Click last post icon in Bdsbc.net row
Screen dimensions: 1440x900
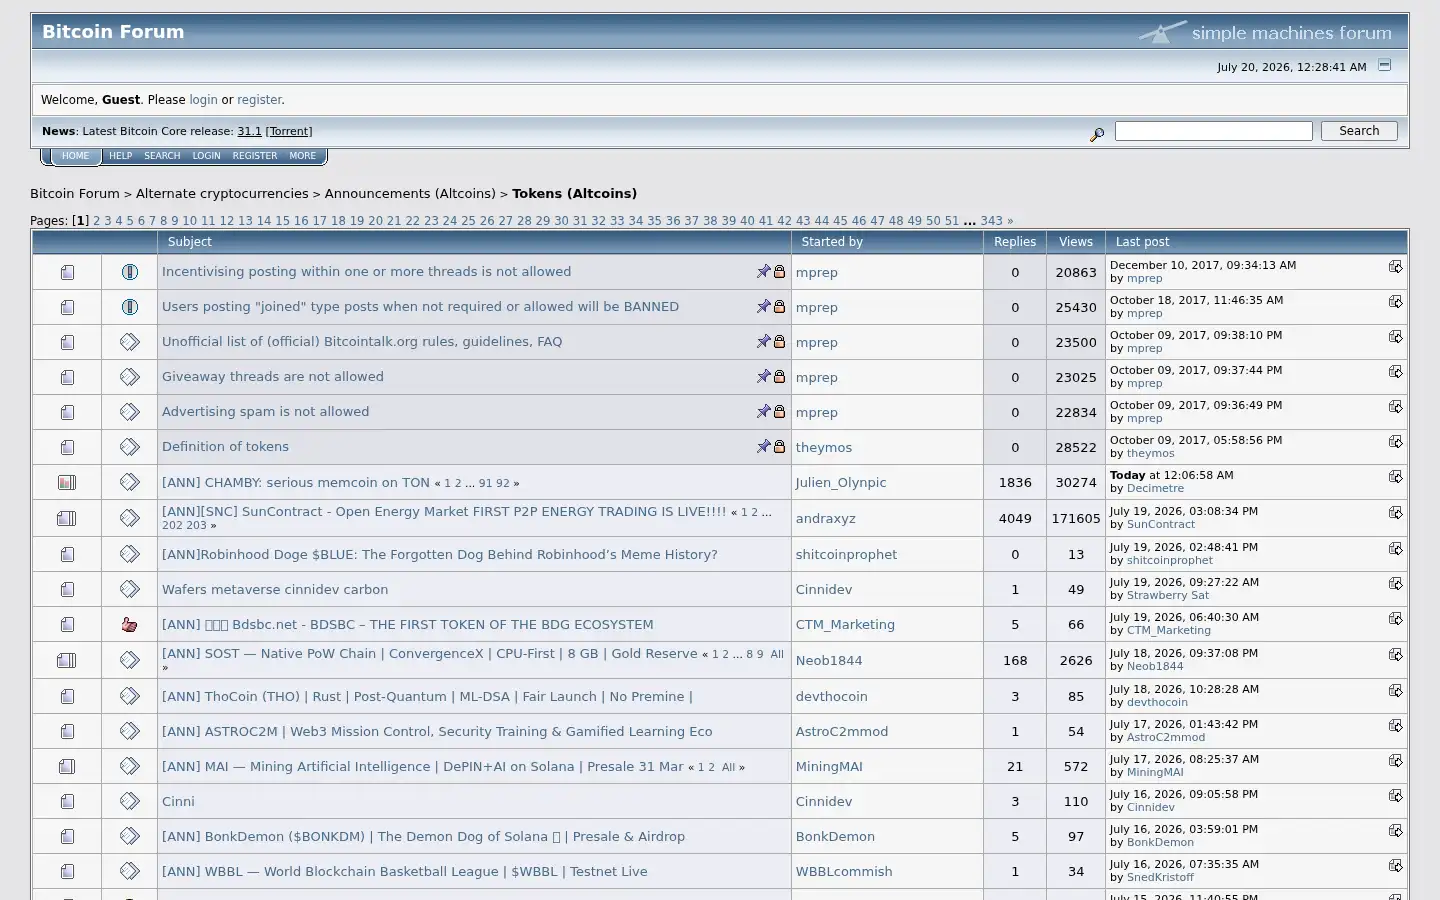point(1395,618)
